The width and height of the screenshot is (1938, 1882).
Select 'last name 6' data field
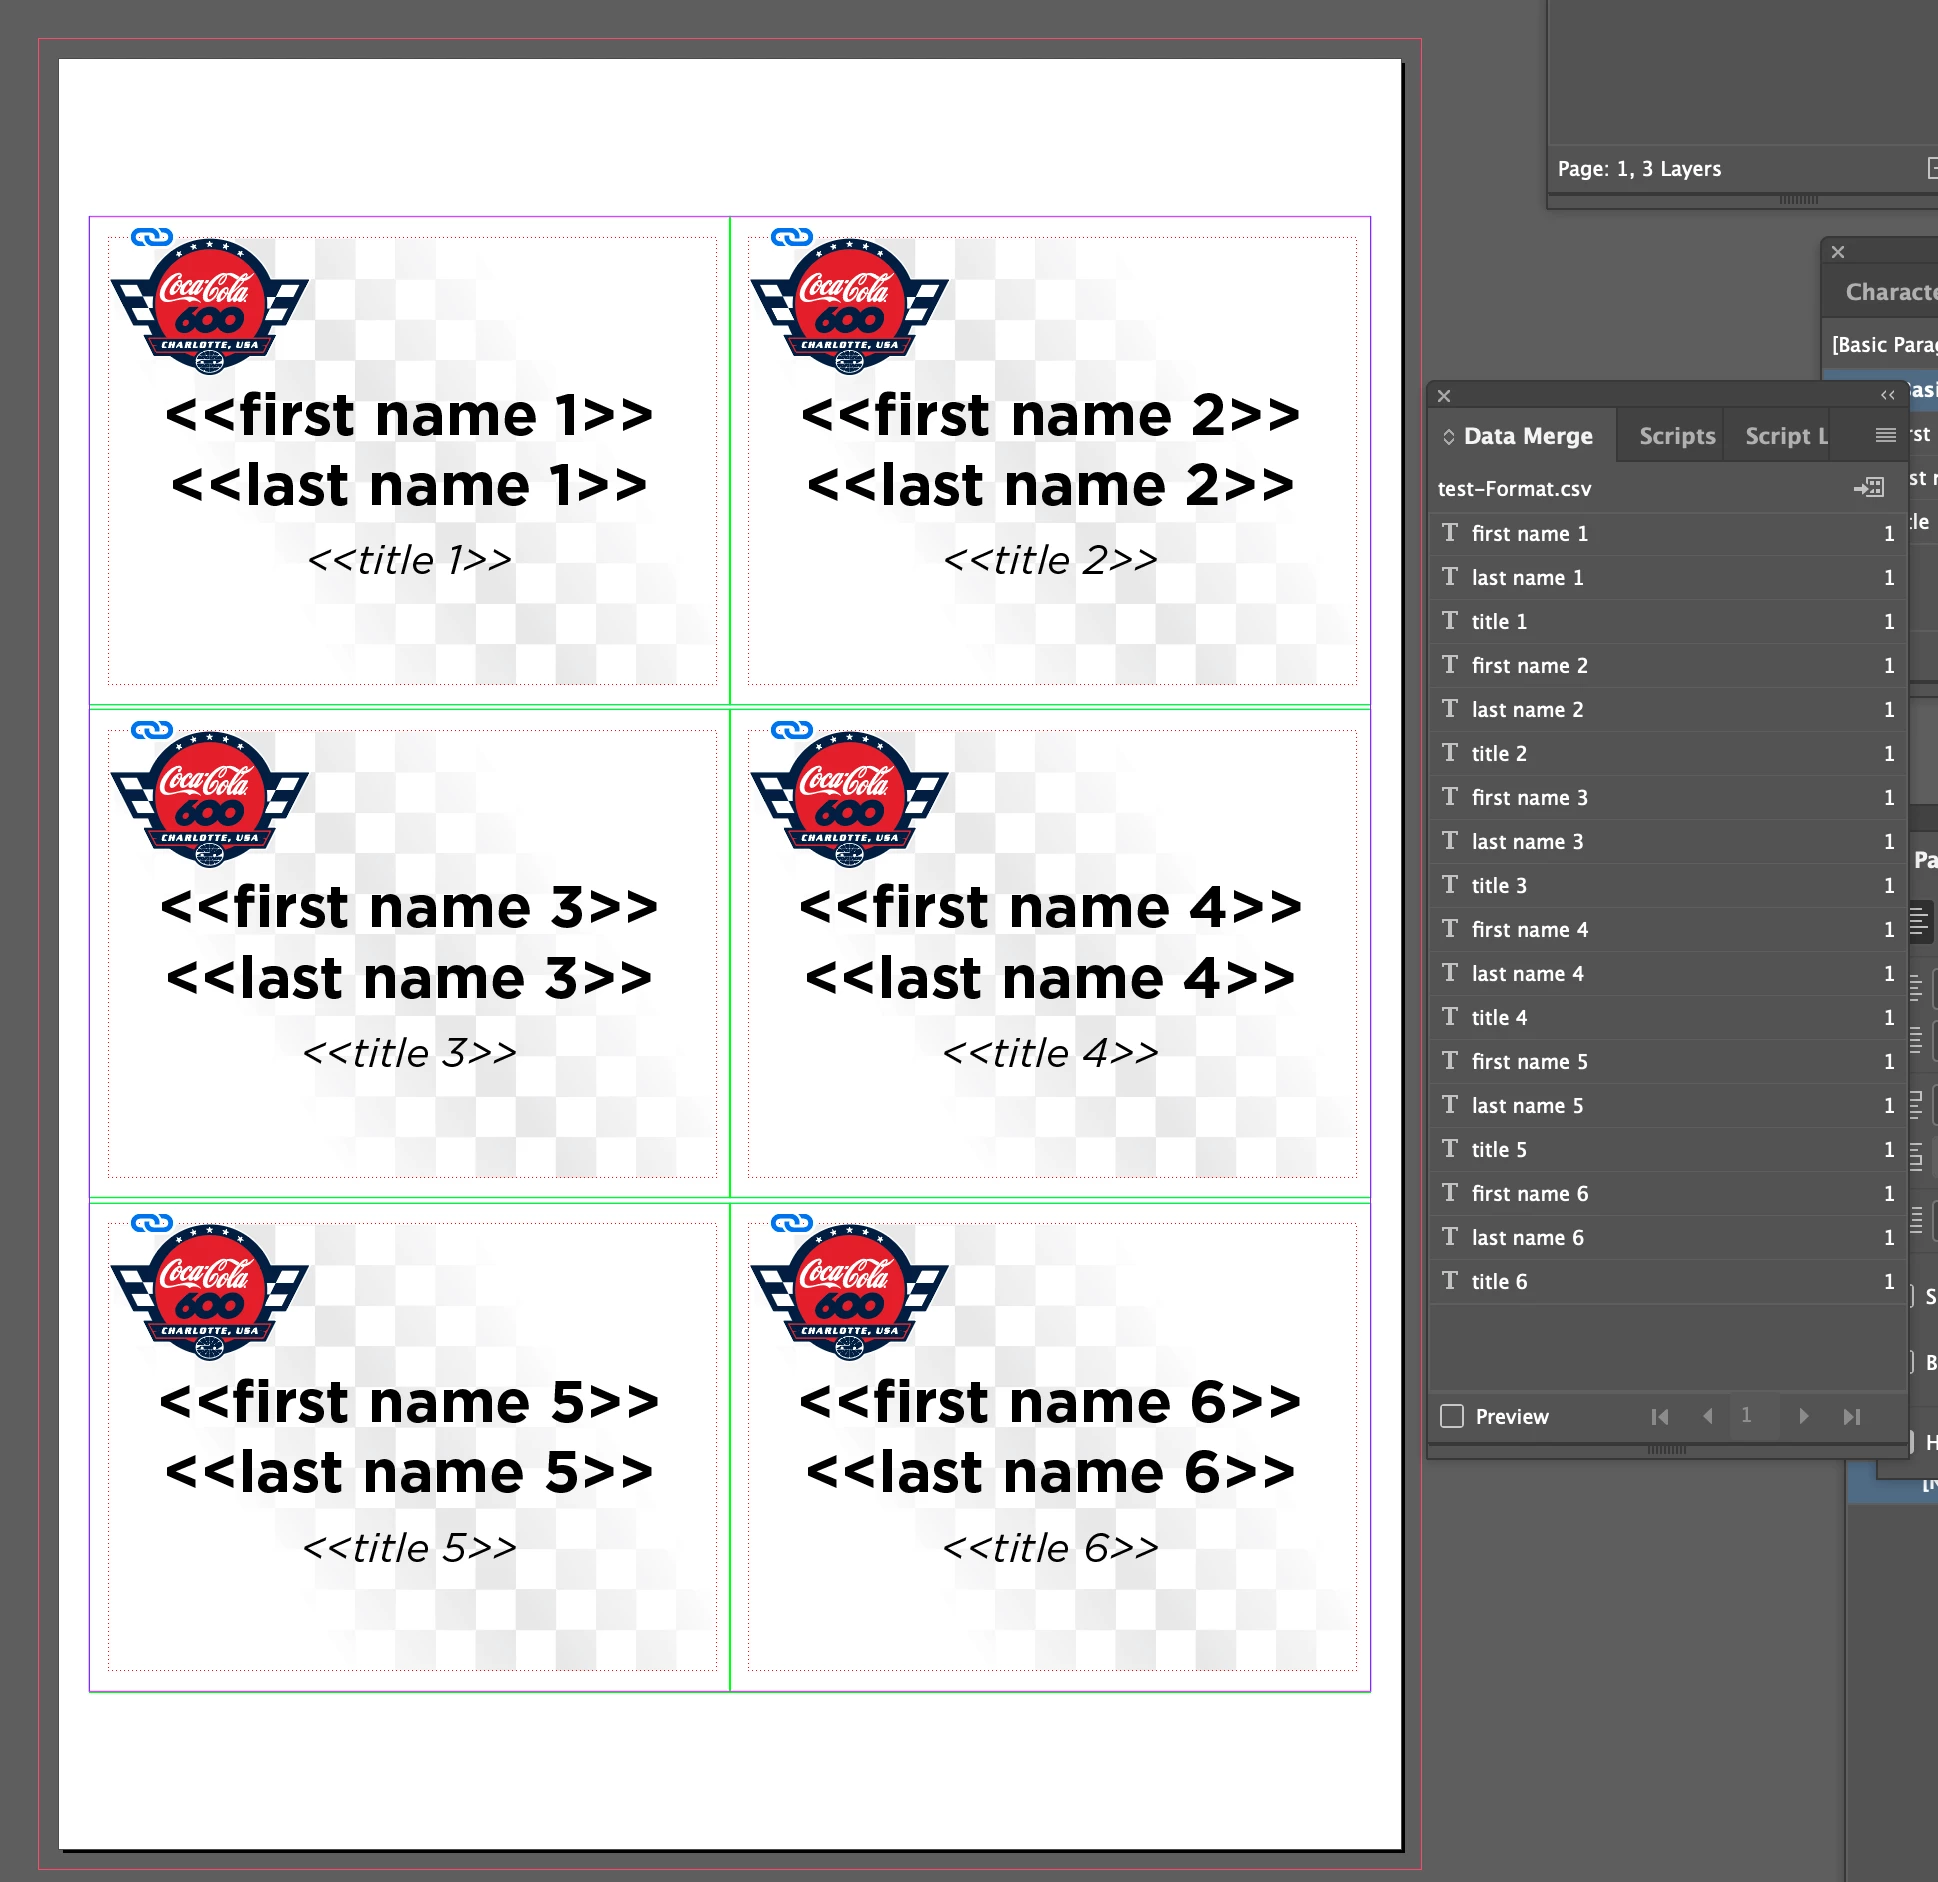pyautogui.click(x=1527, y=1237)
